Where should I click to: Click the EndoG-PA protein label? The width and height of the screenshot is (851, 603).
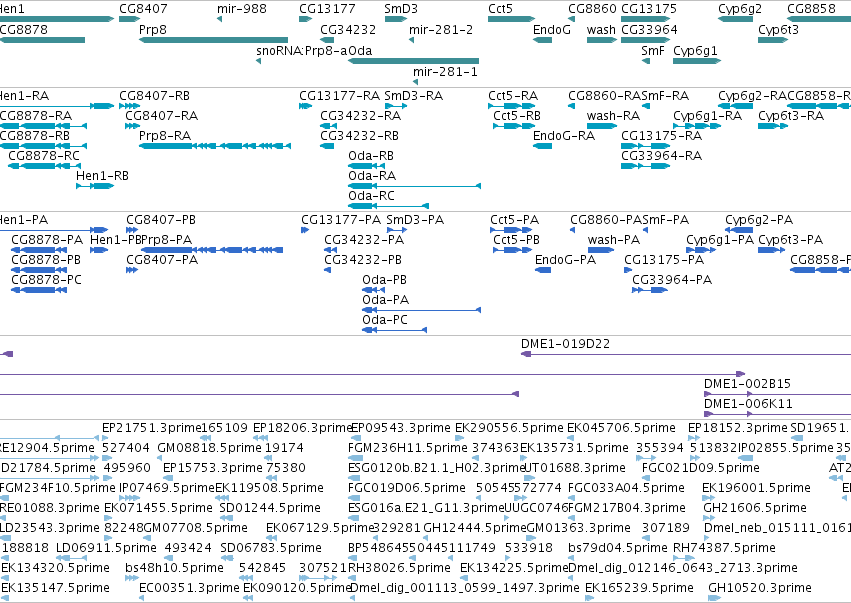tap(566, 261)
